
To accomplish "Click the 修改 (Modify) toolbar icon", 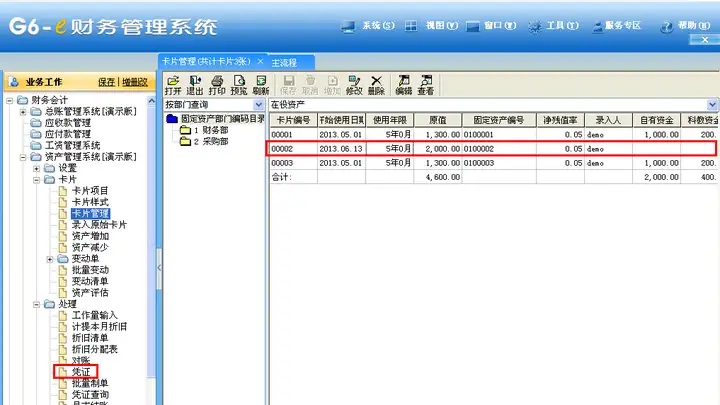I will tap(354, 85).
